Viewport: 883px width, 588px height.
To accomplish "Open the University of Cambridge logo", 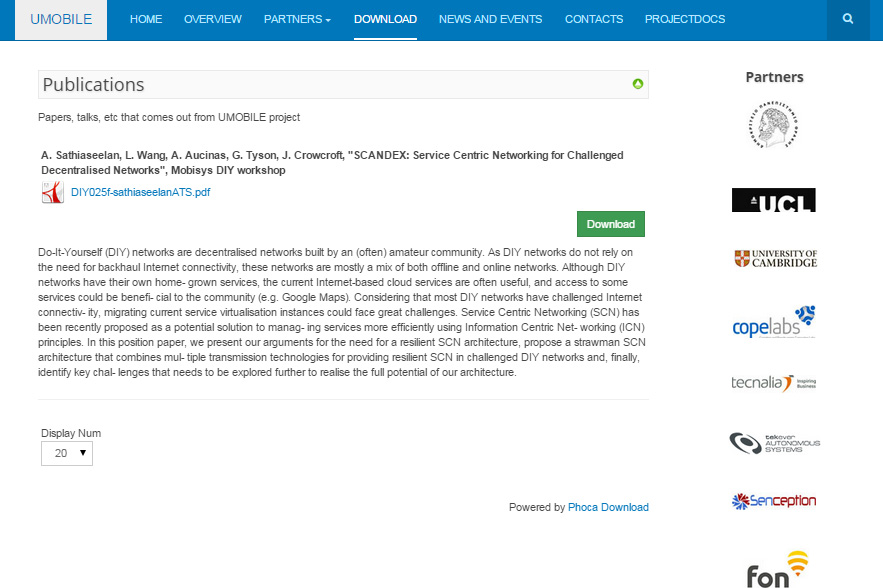I will tap(775, 259).
